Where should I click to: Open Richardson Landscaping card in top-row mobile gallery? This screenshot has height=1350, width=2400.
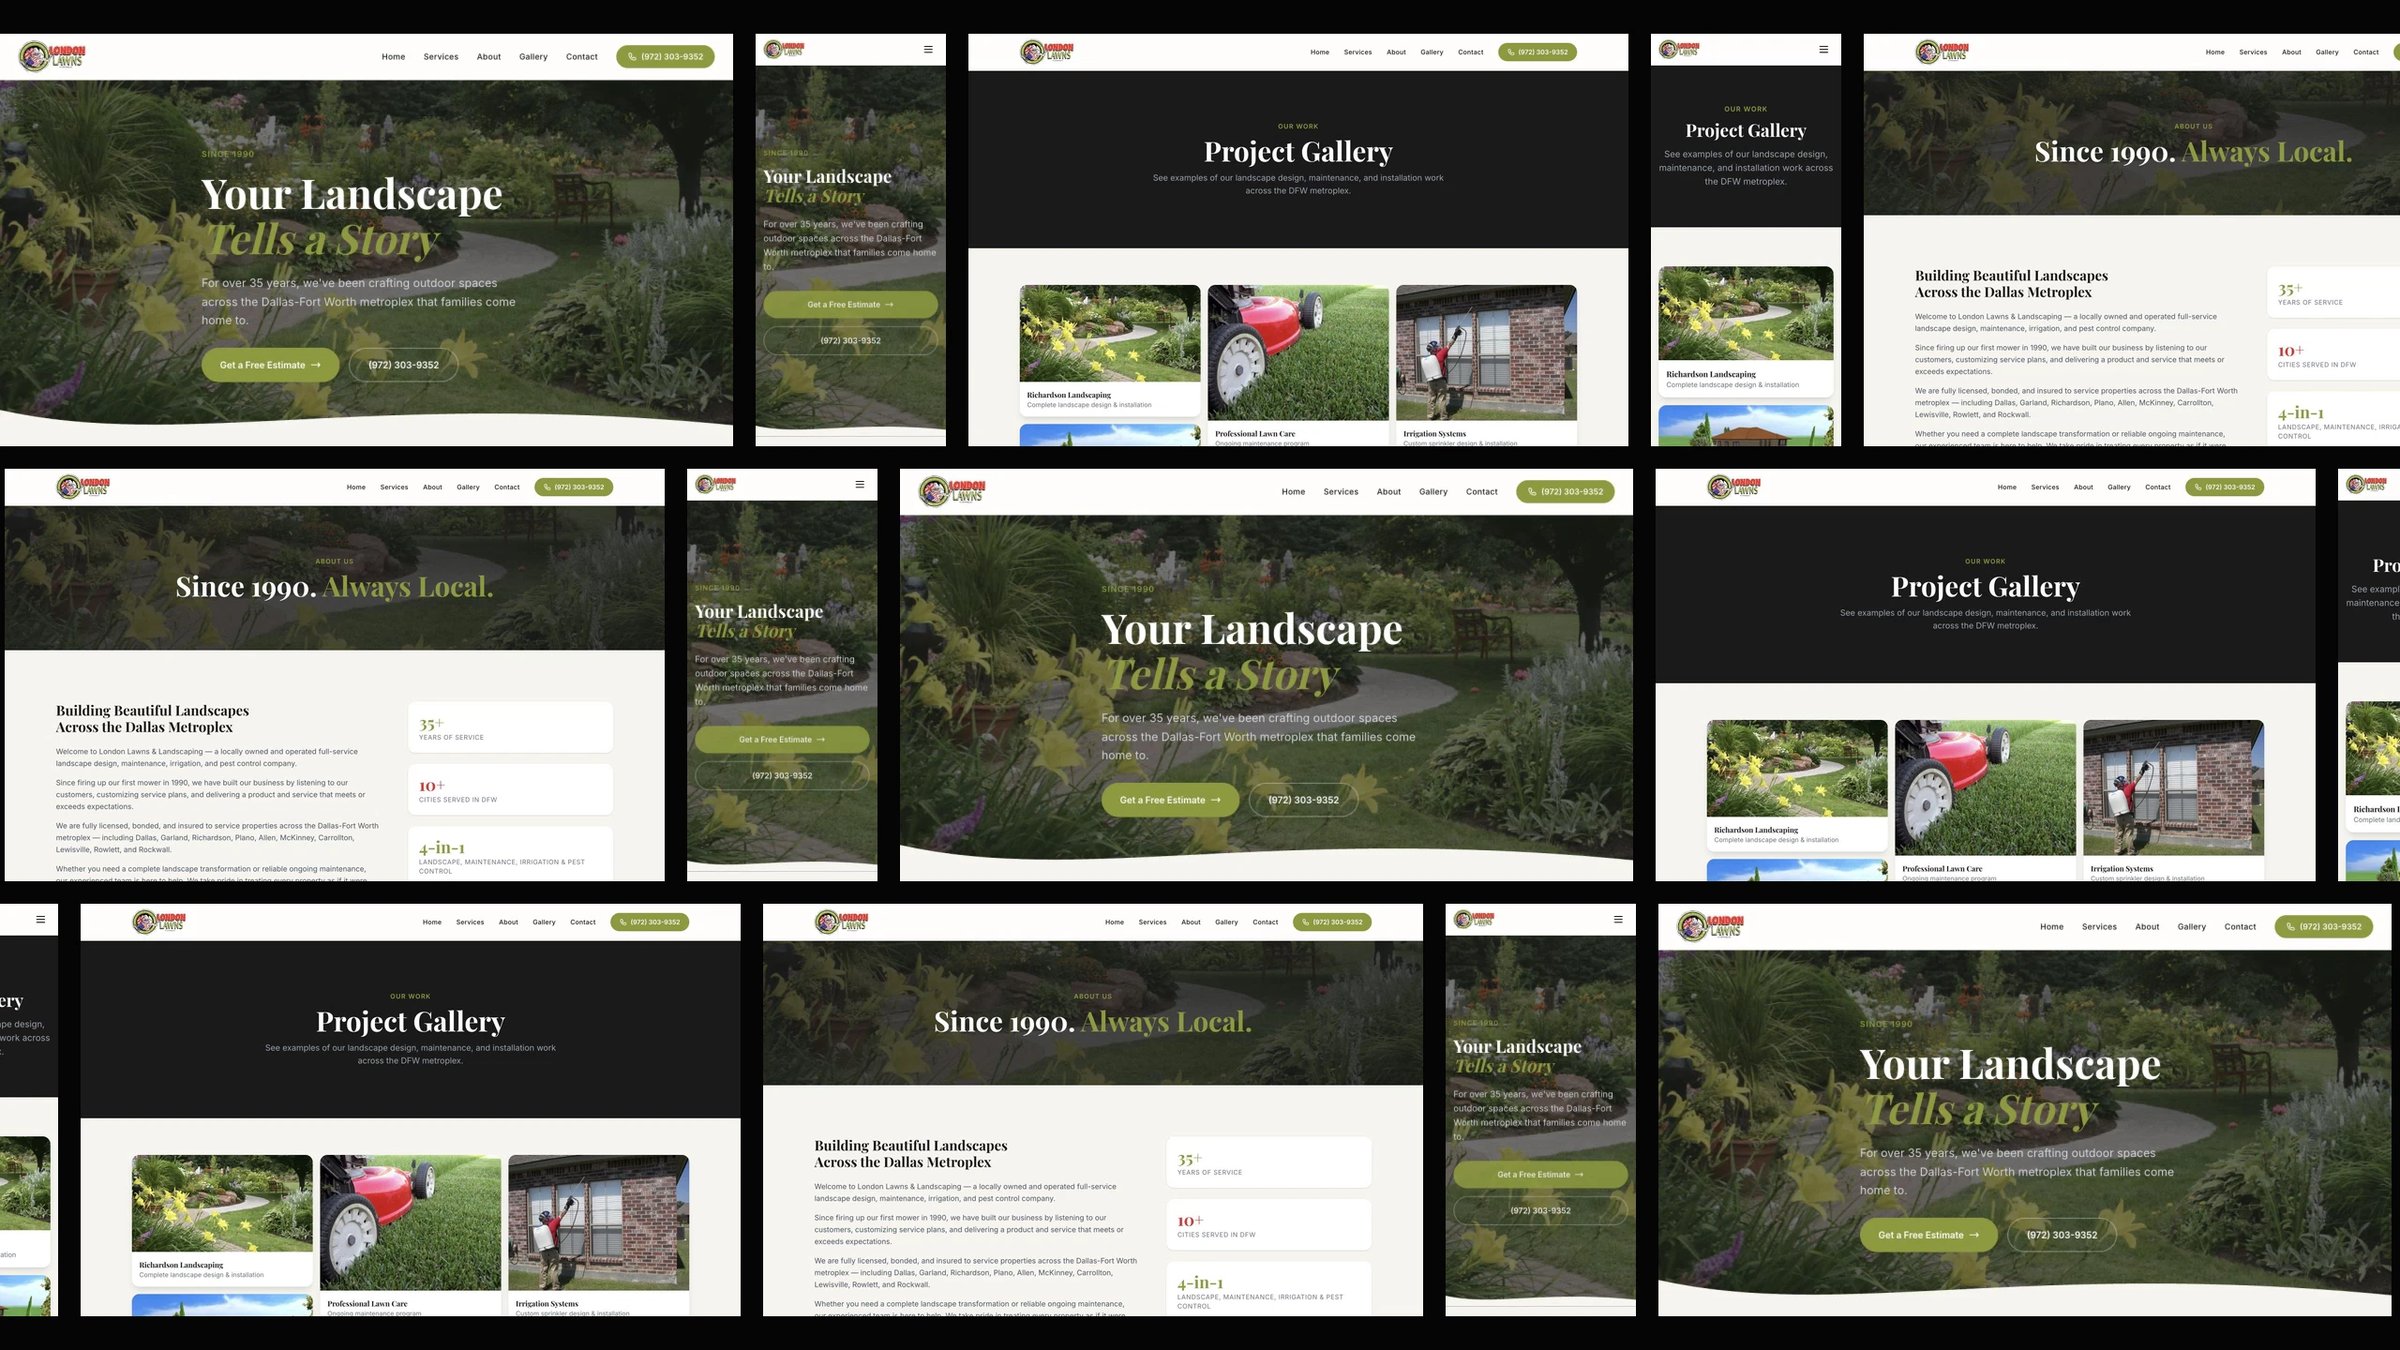tap(1746, 331)
